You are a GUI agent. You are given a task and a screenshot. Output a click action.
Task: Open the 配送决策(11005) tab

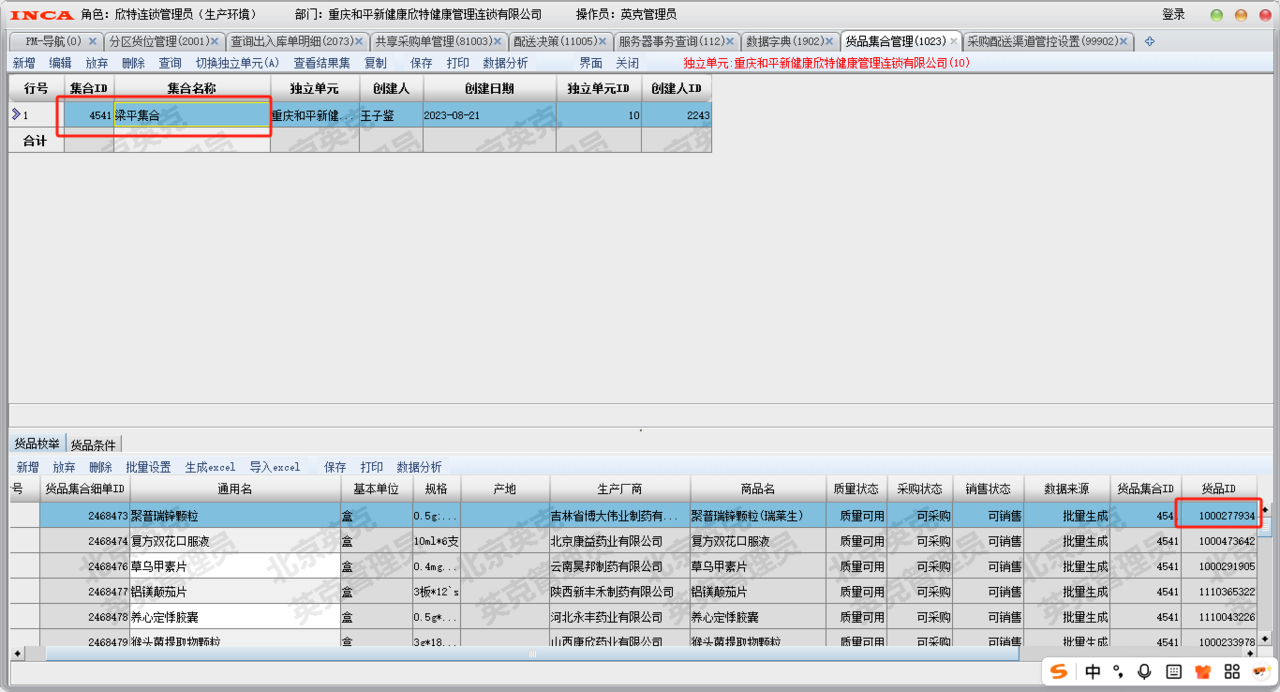pos(554,41)
